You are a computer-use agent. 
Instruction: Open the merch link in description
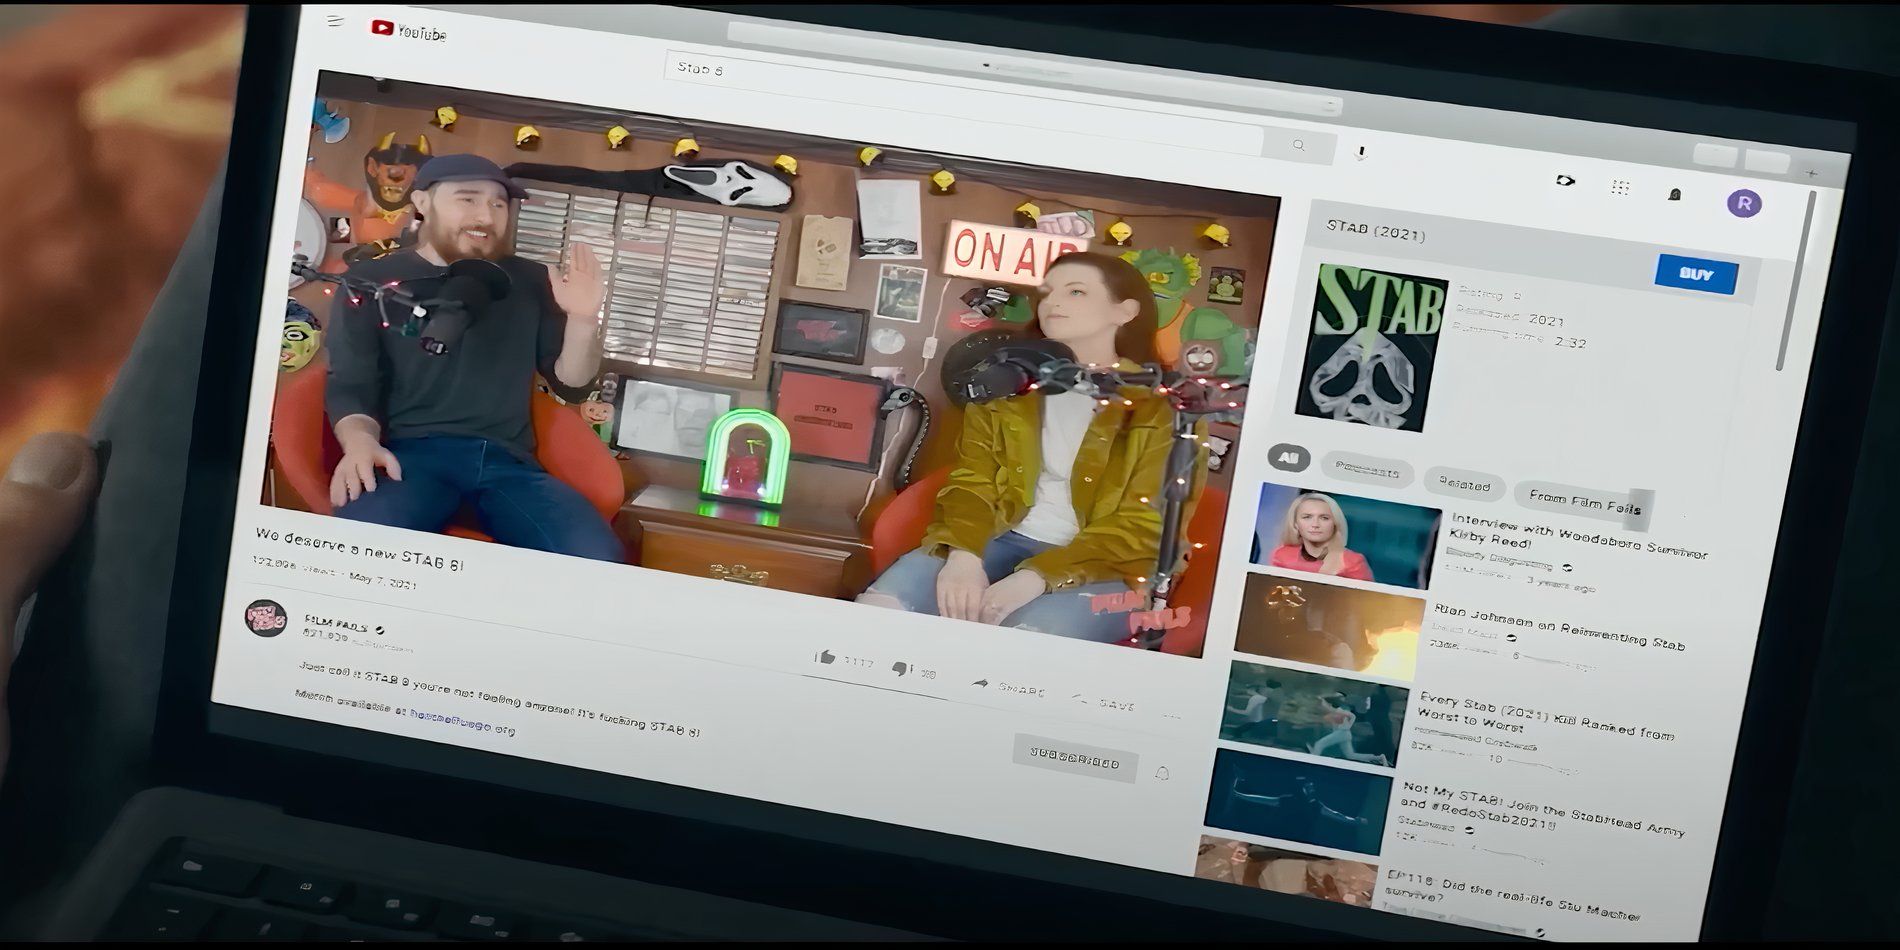[x=463, y=723]
